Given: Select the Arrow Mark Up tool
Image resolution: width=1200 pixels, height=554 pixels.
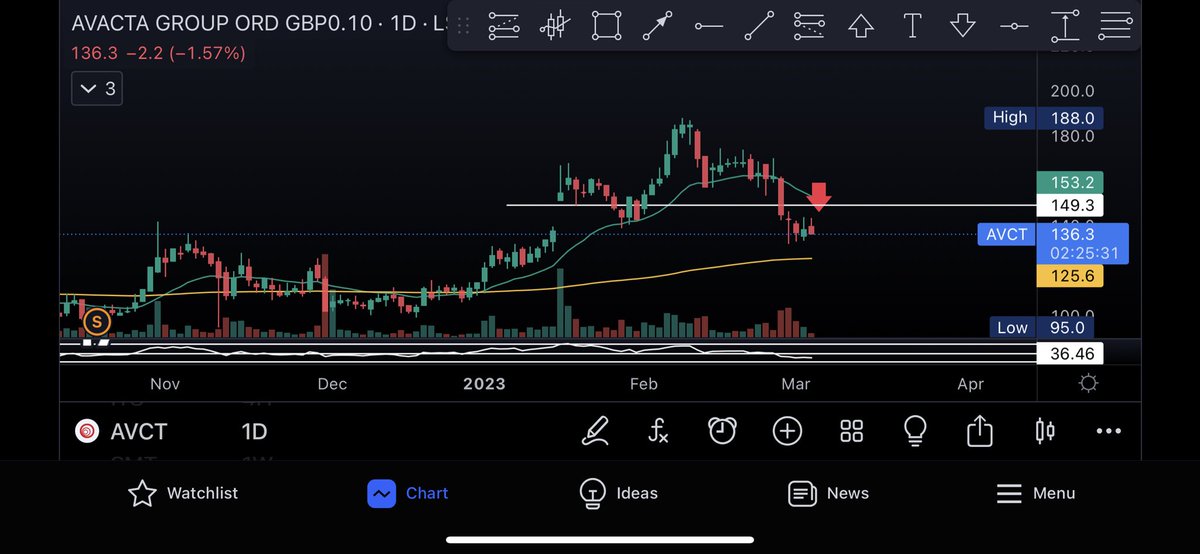Looking at the screenshot, I should (x=861, y=25).
